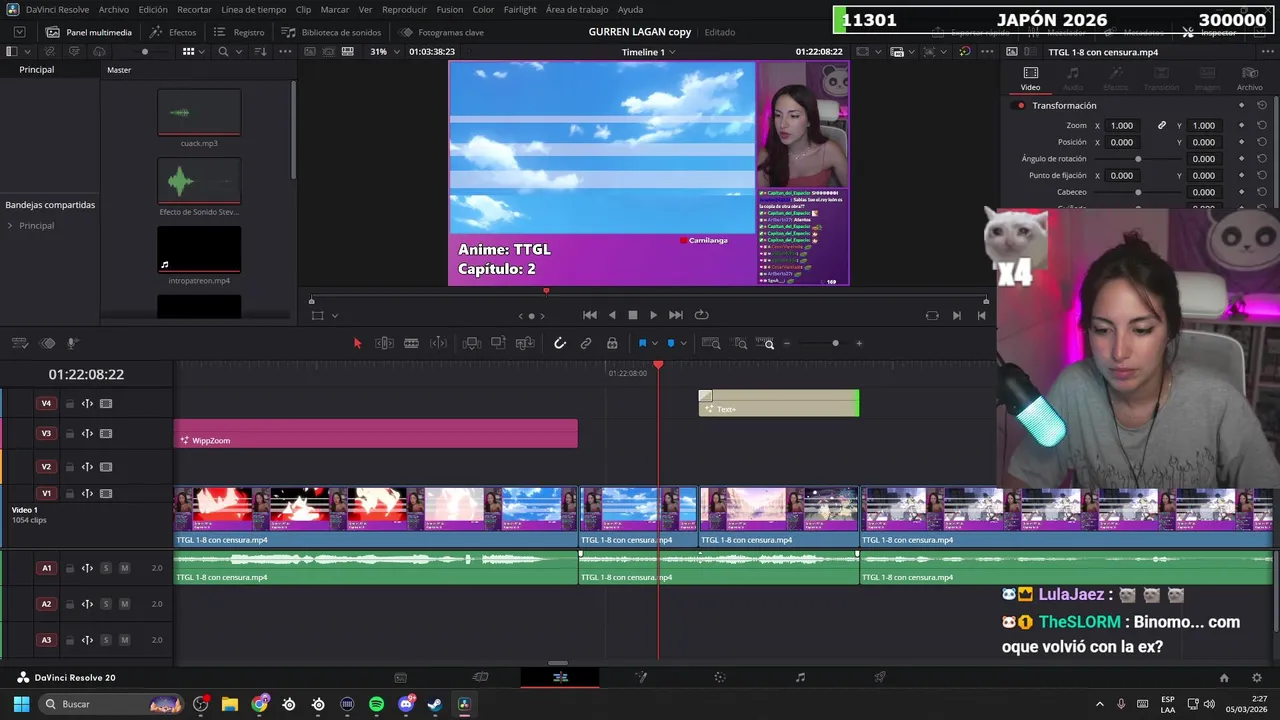
Task: Play the timeline in reverse
Action: (612, 315)
